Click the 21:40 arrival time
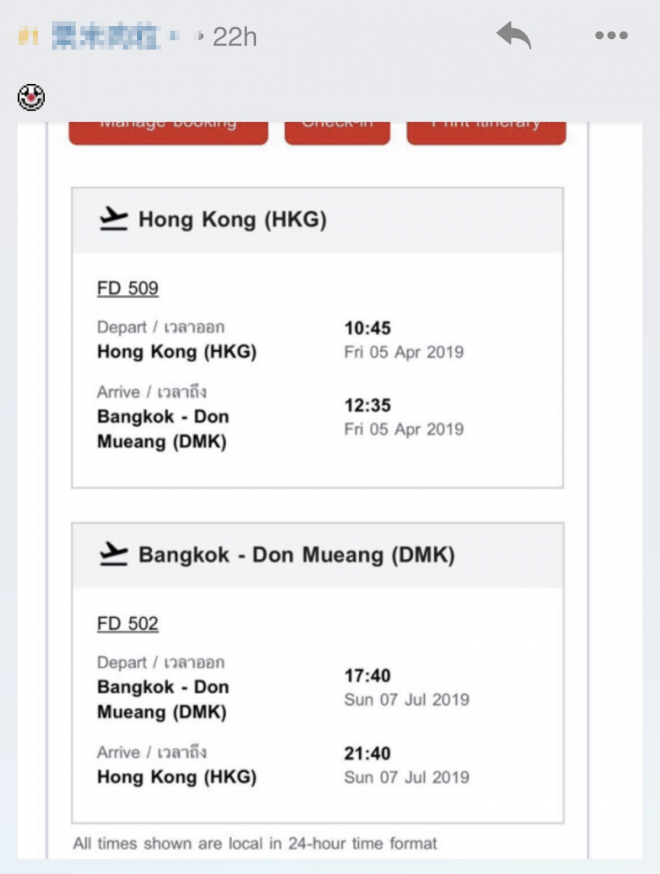This screenshot has width=660, height=874. [367, 754]
